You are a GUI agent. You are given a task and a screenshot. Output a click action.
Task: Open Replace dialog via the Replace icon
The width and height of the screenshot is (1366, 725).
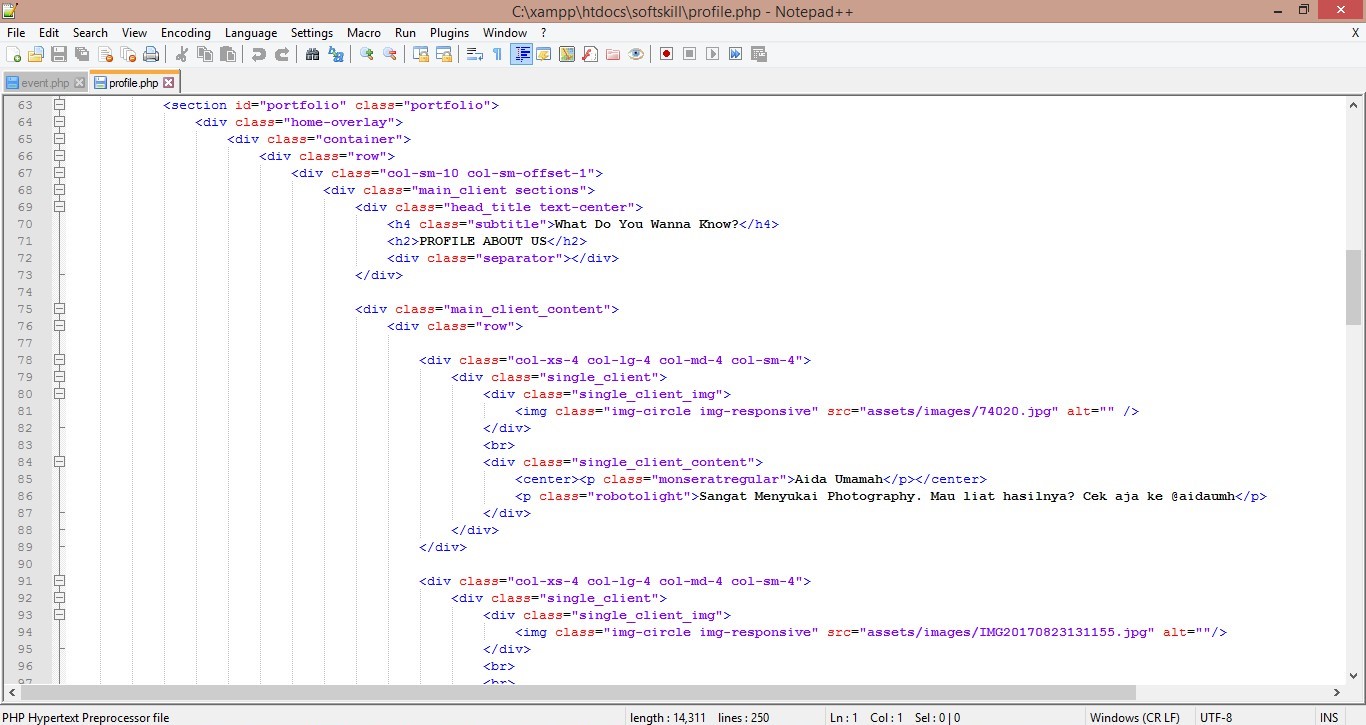336,54
